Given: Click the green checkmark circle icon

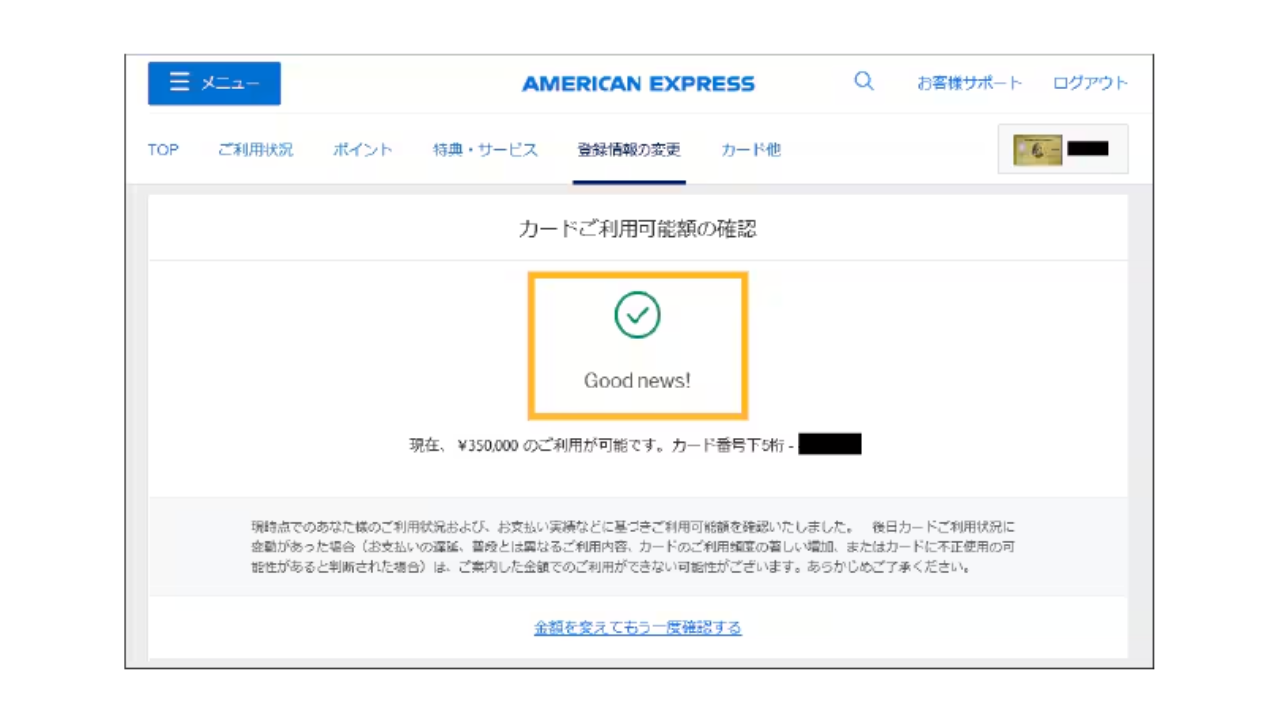Looking at the screenshot, I should (637, 315).
